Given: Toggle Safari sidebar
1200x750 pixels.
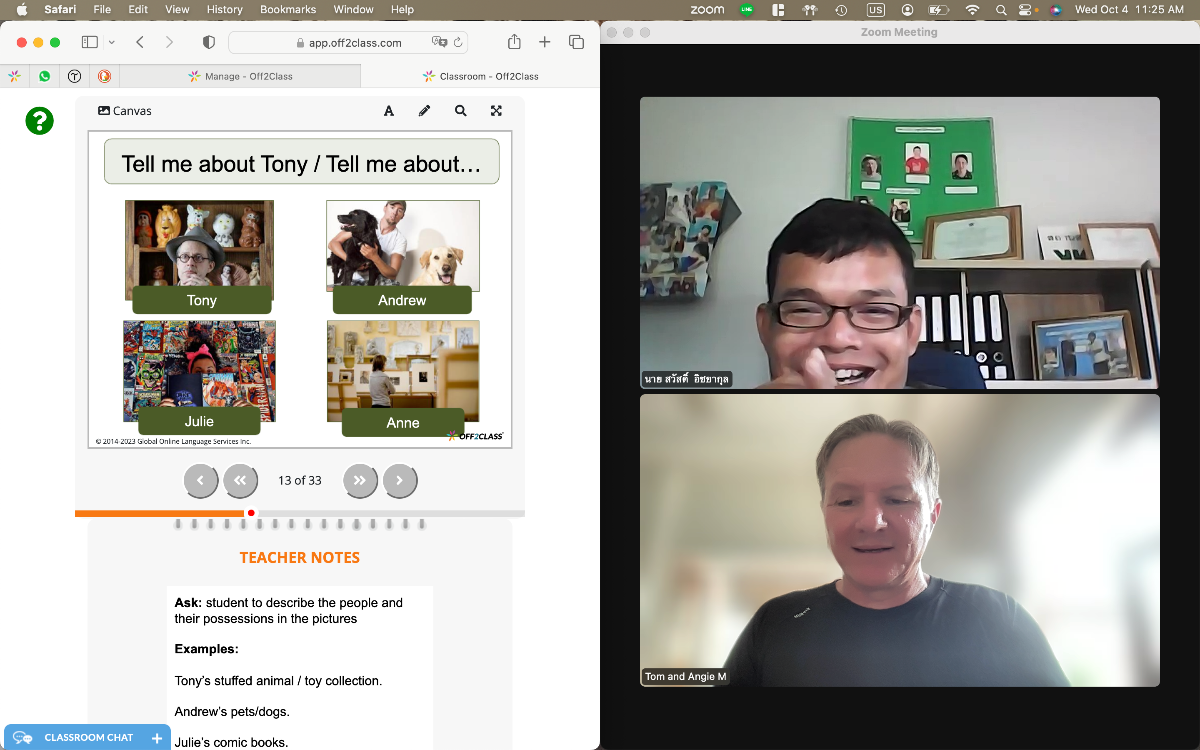Looking at the screenshot, I should (89, 42).
